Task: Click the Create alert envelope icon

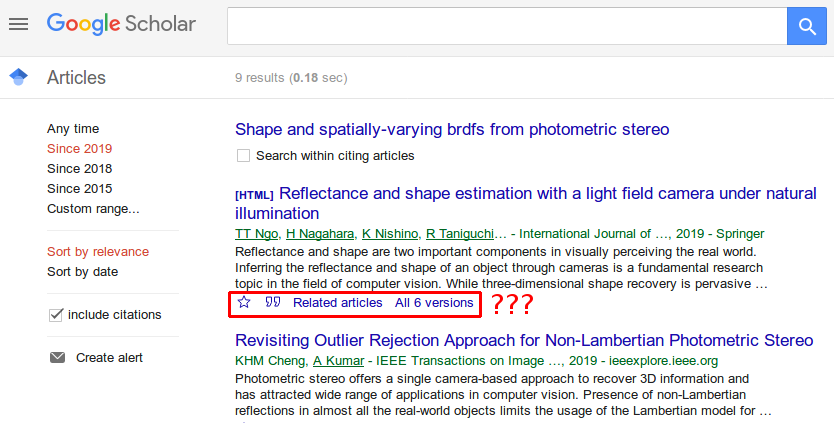Action: click(x=57, y=358)
